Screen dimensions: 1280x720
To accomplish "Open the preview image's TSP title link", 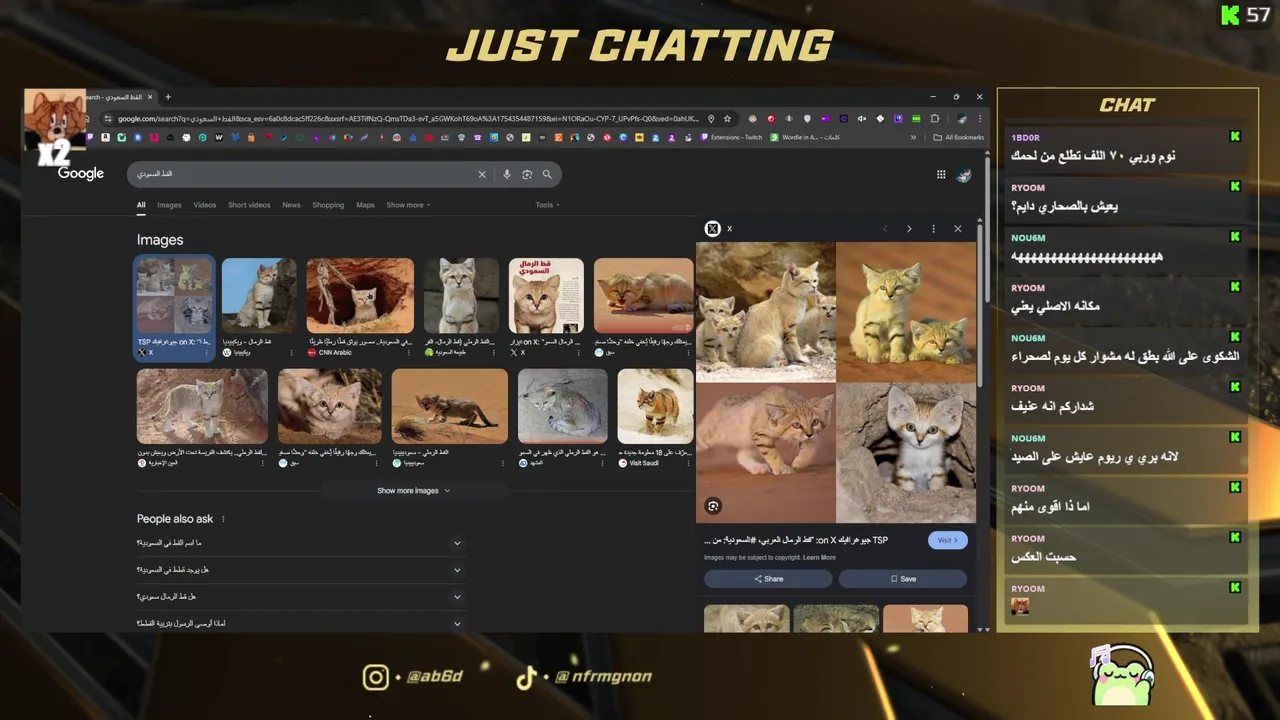I will tap(796, 540).
